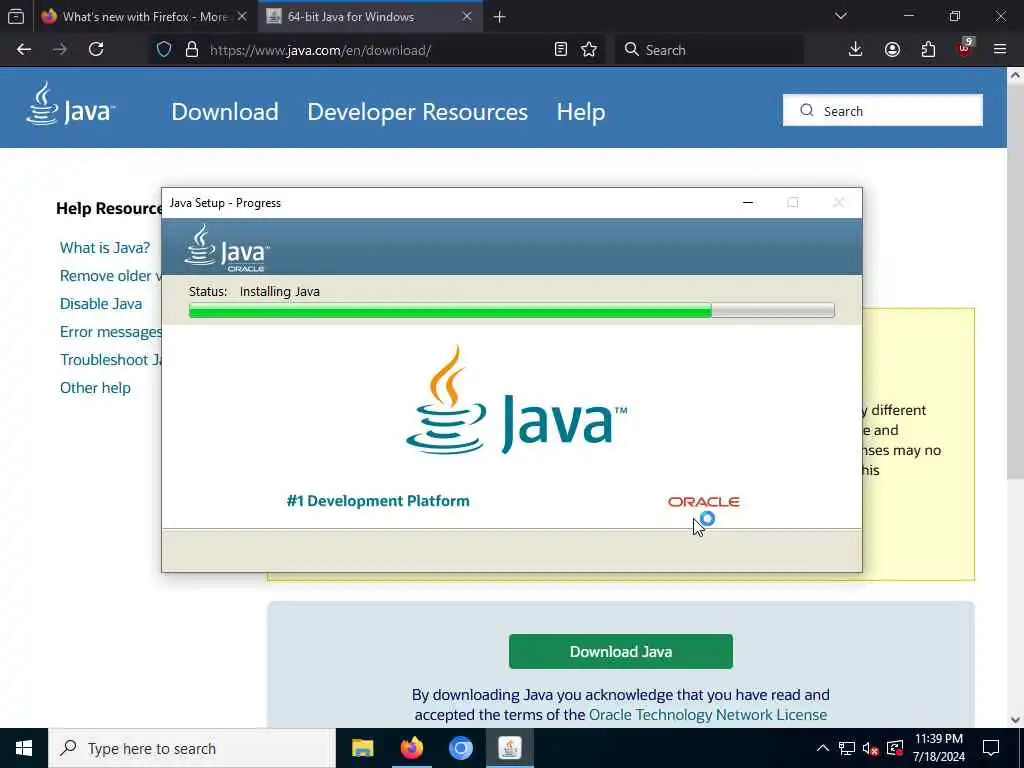
Task: Close the What's new with Firefox tab
Action: pos(242,17)
